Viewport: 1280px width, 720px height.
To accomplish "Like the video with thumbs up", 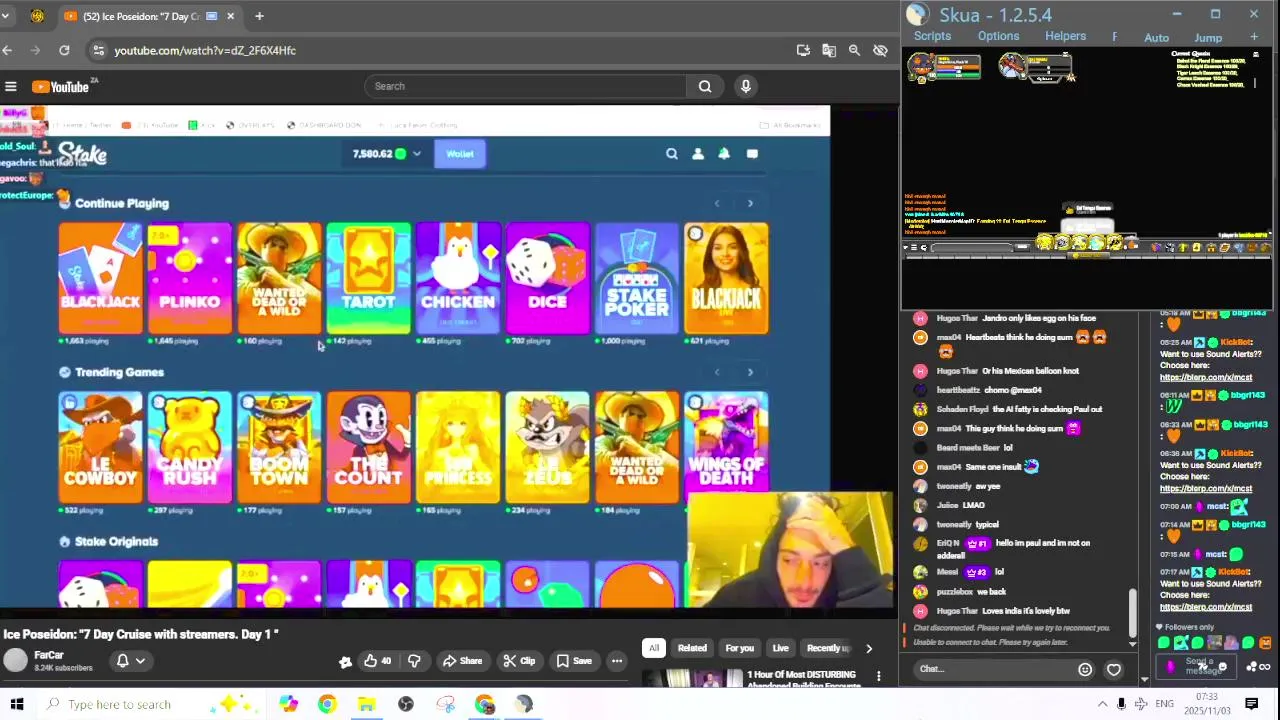I will [377, 660].
